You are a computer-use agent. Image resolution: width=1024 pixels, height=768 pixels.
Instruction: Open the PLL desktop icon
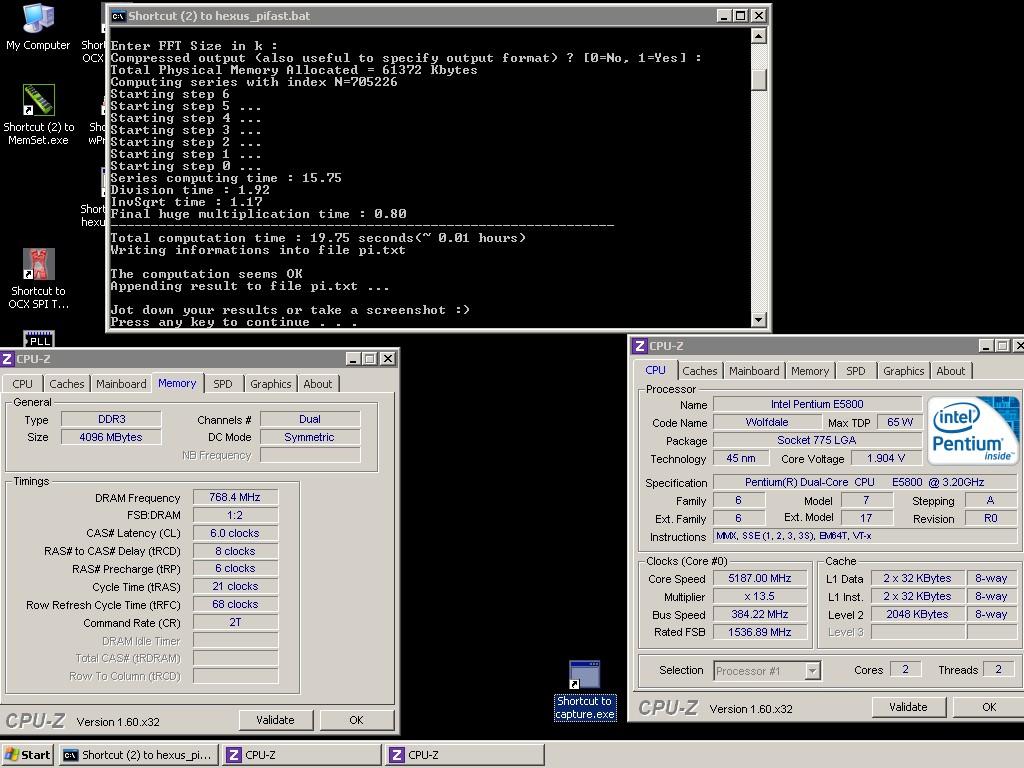point(39,338)
